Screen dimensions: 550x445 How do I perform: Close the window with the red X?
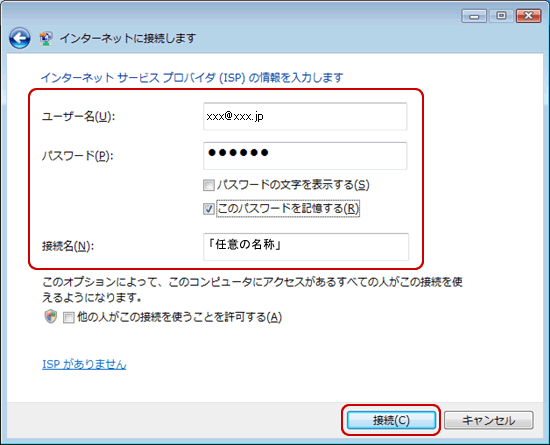point(528,16)
